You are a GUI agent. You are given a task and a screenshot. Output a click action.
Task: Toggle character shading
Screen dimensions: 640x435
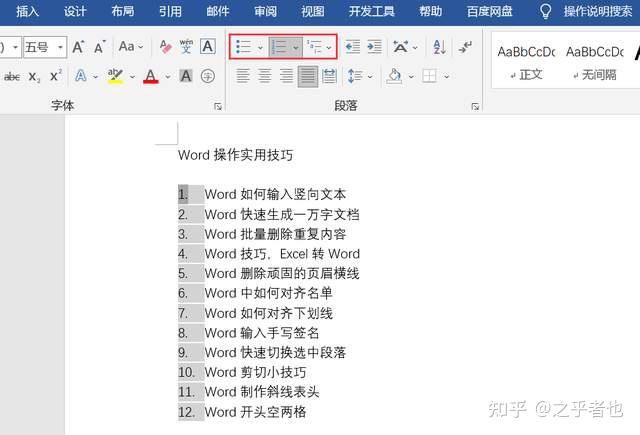pyautogui.click(x=186, y=75)
